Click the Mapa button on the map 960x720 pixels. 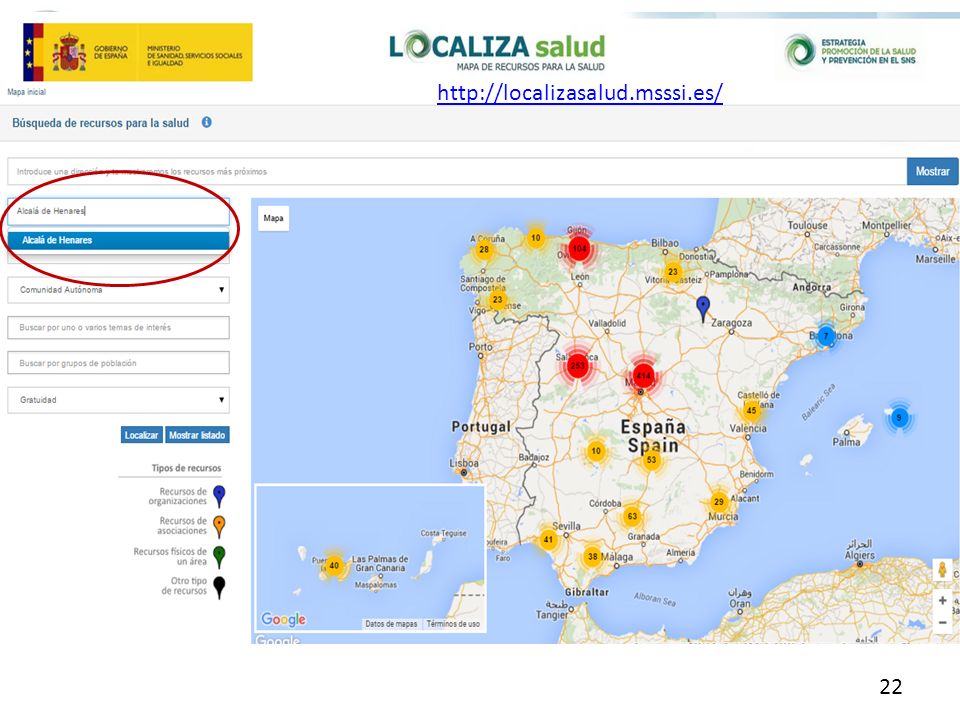[274, 218]
